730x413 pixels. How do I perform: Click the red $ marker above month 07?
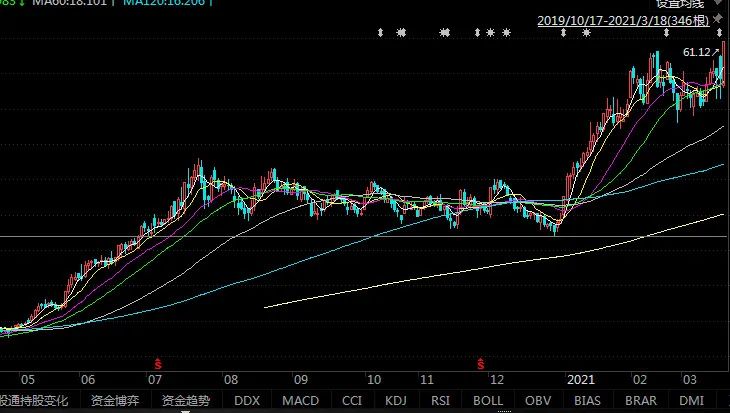[x=157, y=361]
